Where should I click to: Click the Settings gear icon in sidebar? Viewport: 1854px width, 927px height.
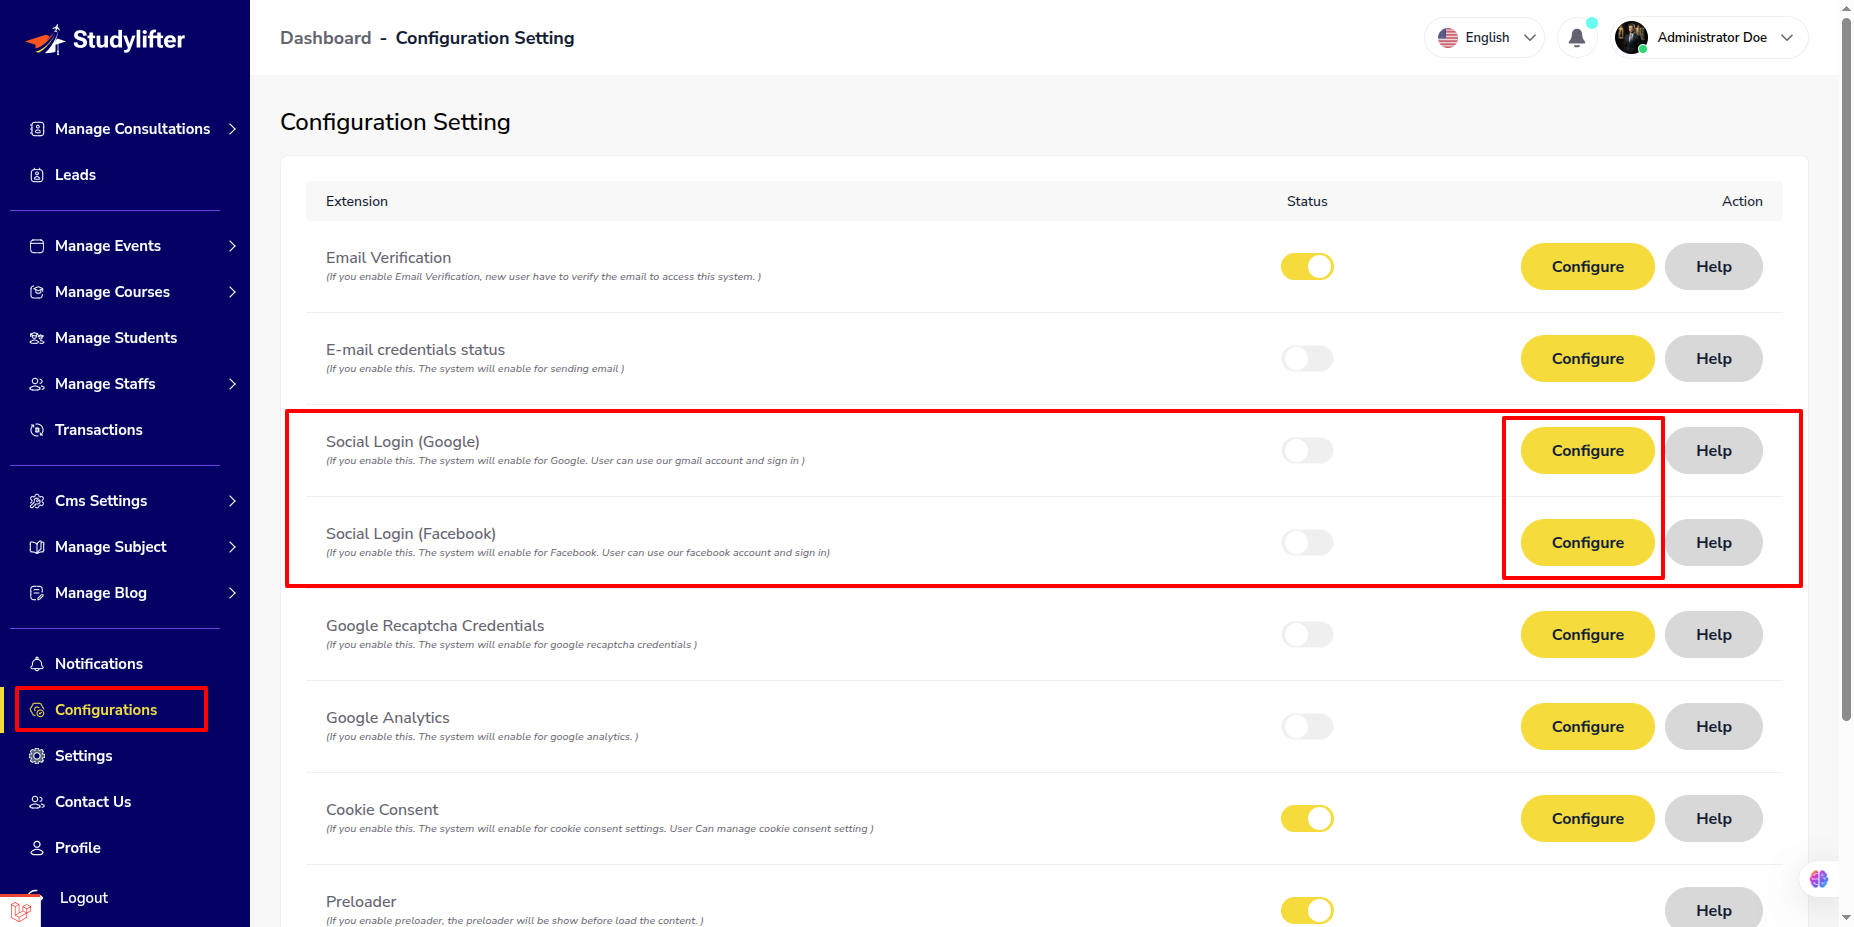tap(37, 756)
